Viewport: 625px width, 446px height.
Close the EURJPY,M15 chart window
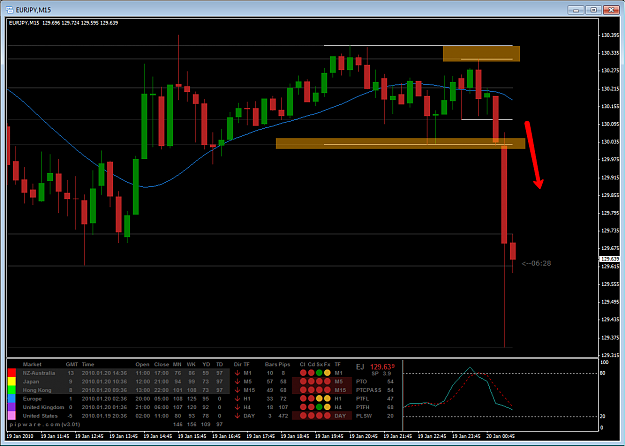click(x=611, y=10)
